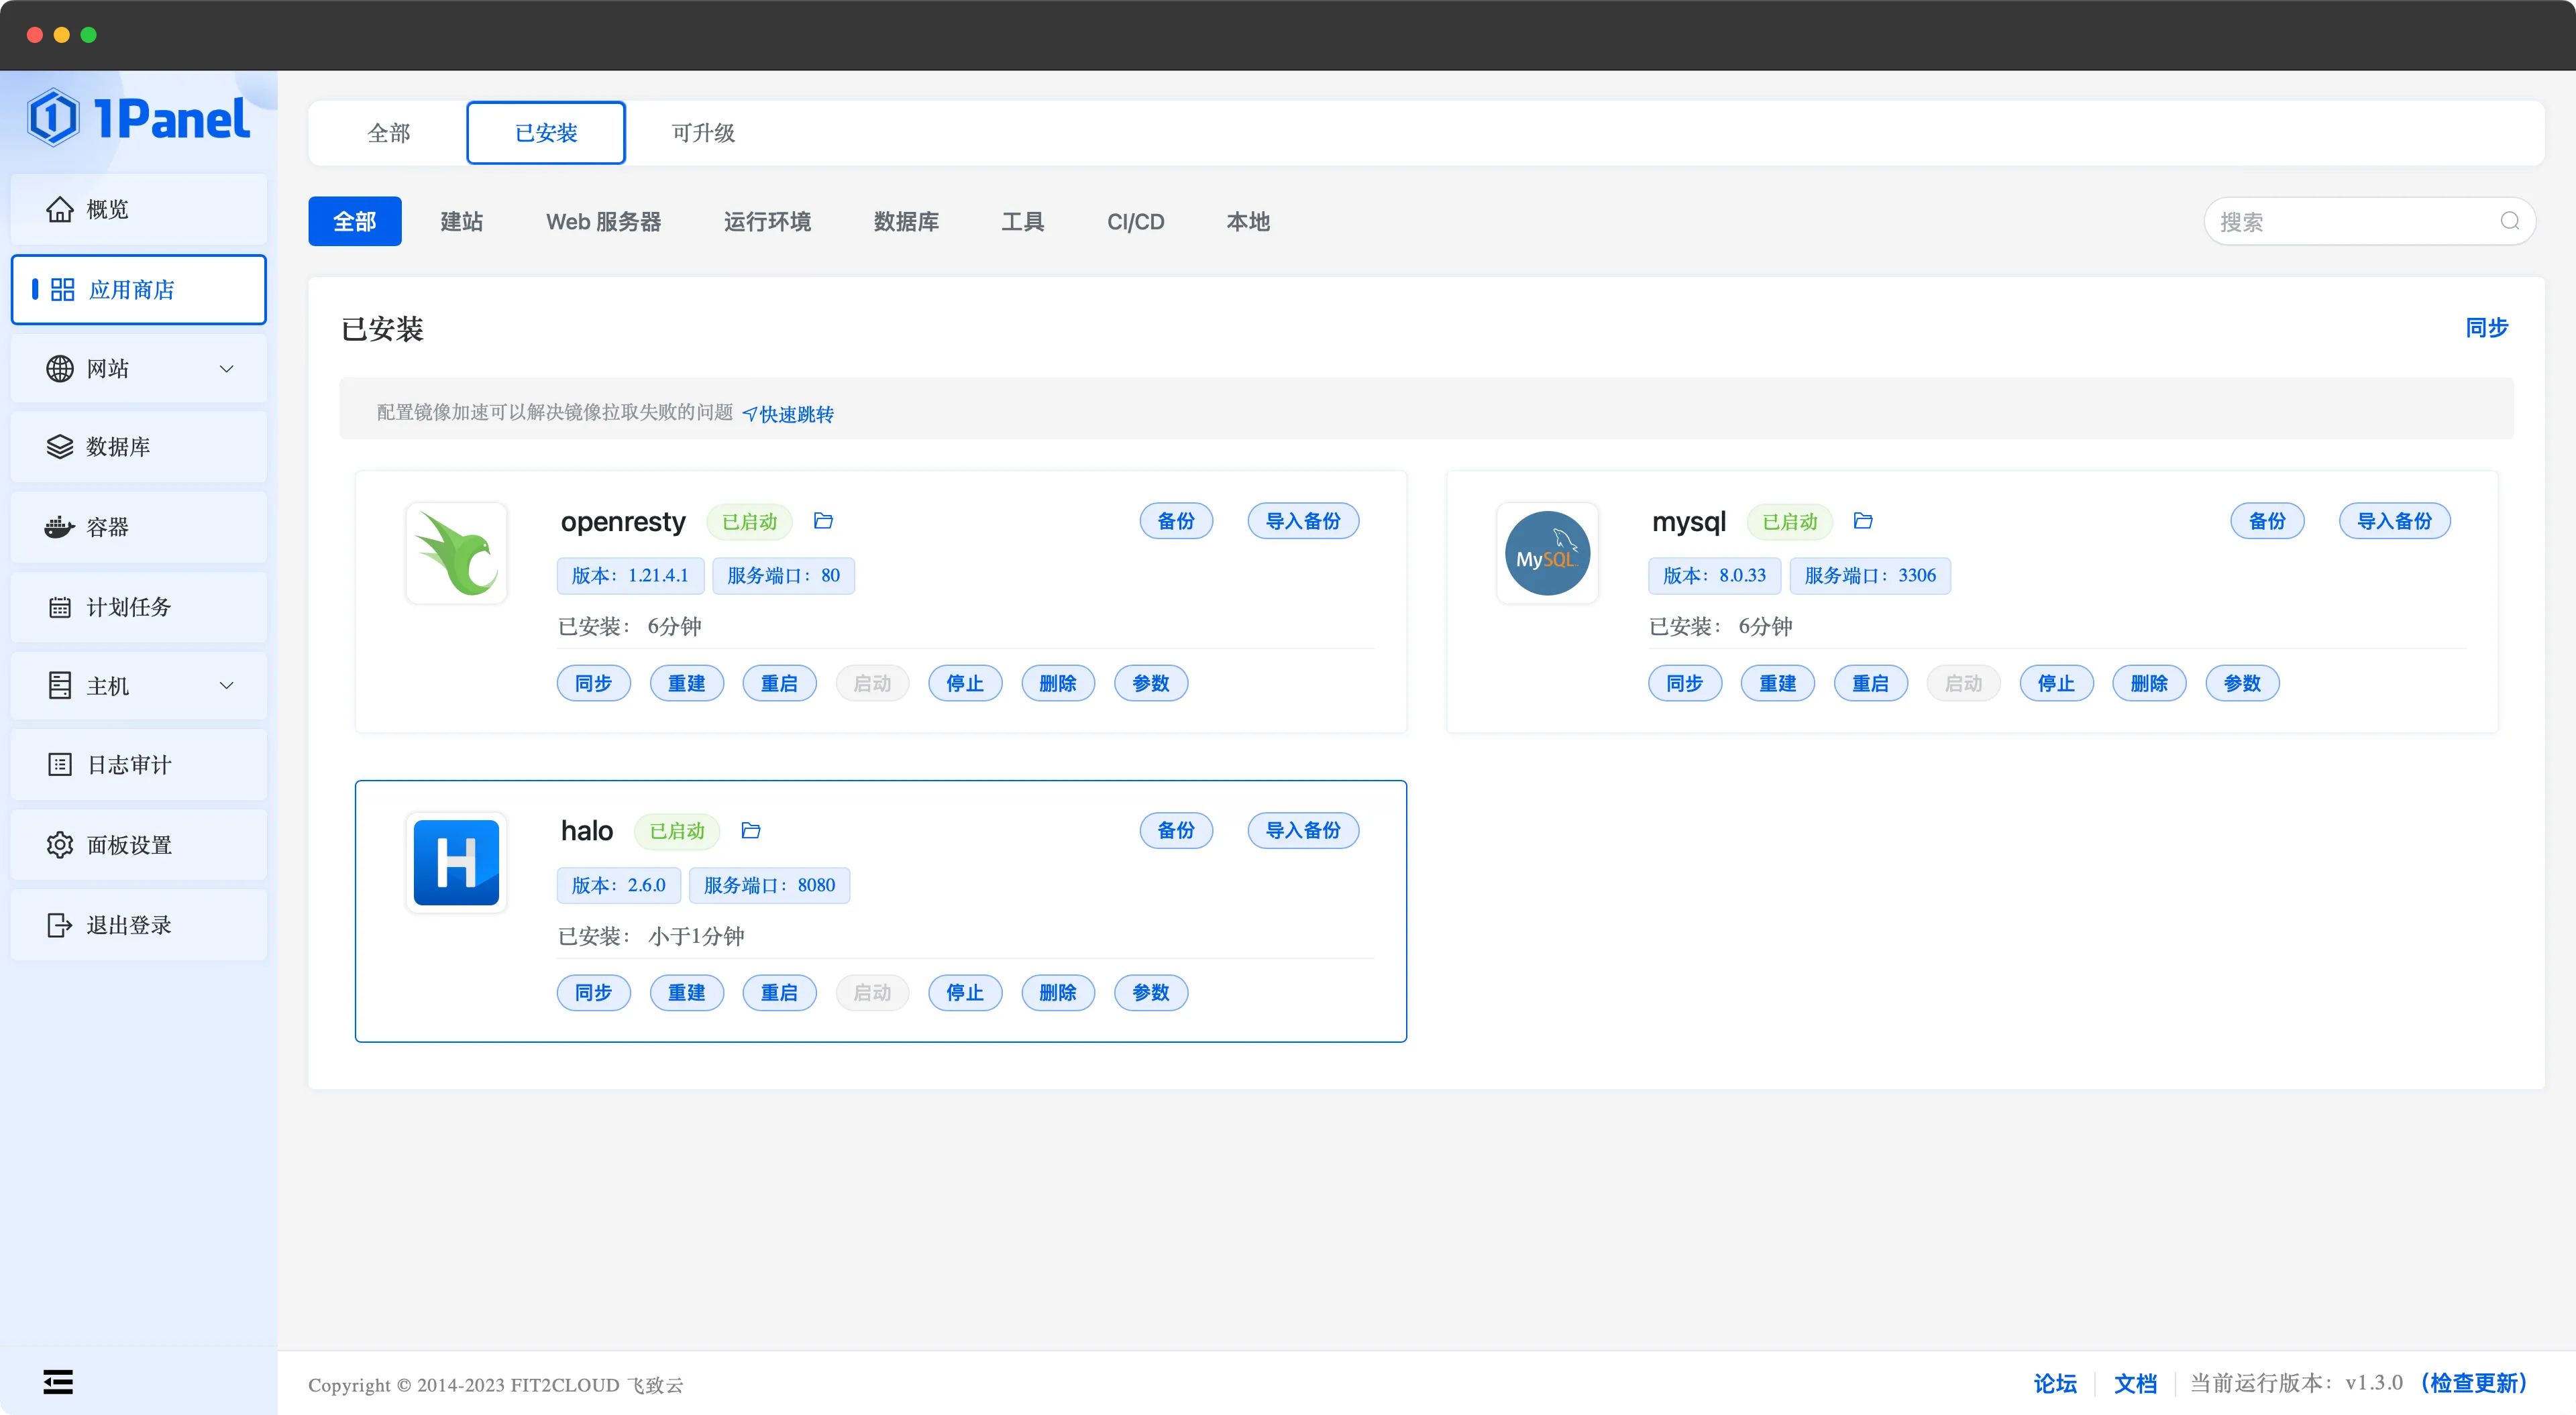2576x1415 pixels.
Task: Click the 快速跳转 quick jump link
Action: point(788,414)
